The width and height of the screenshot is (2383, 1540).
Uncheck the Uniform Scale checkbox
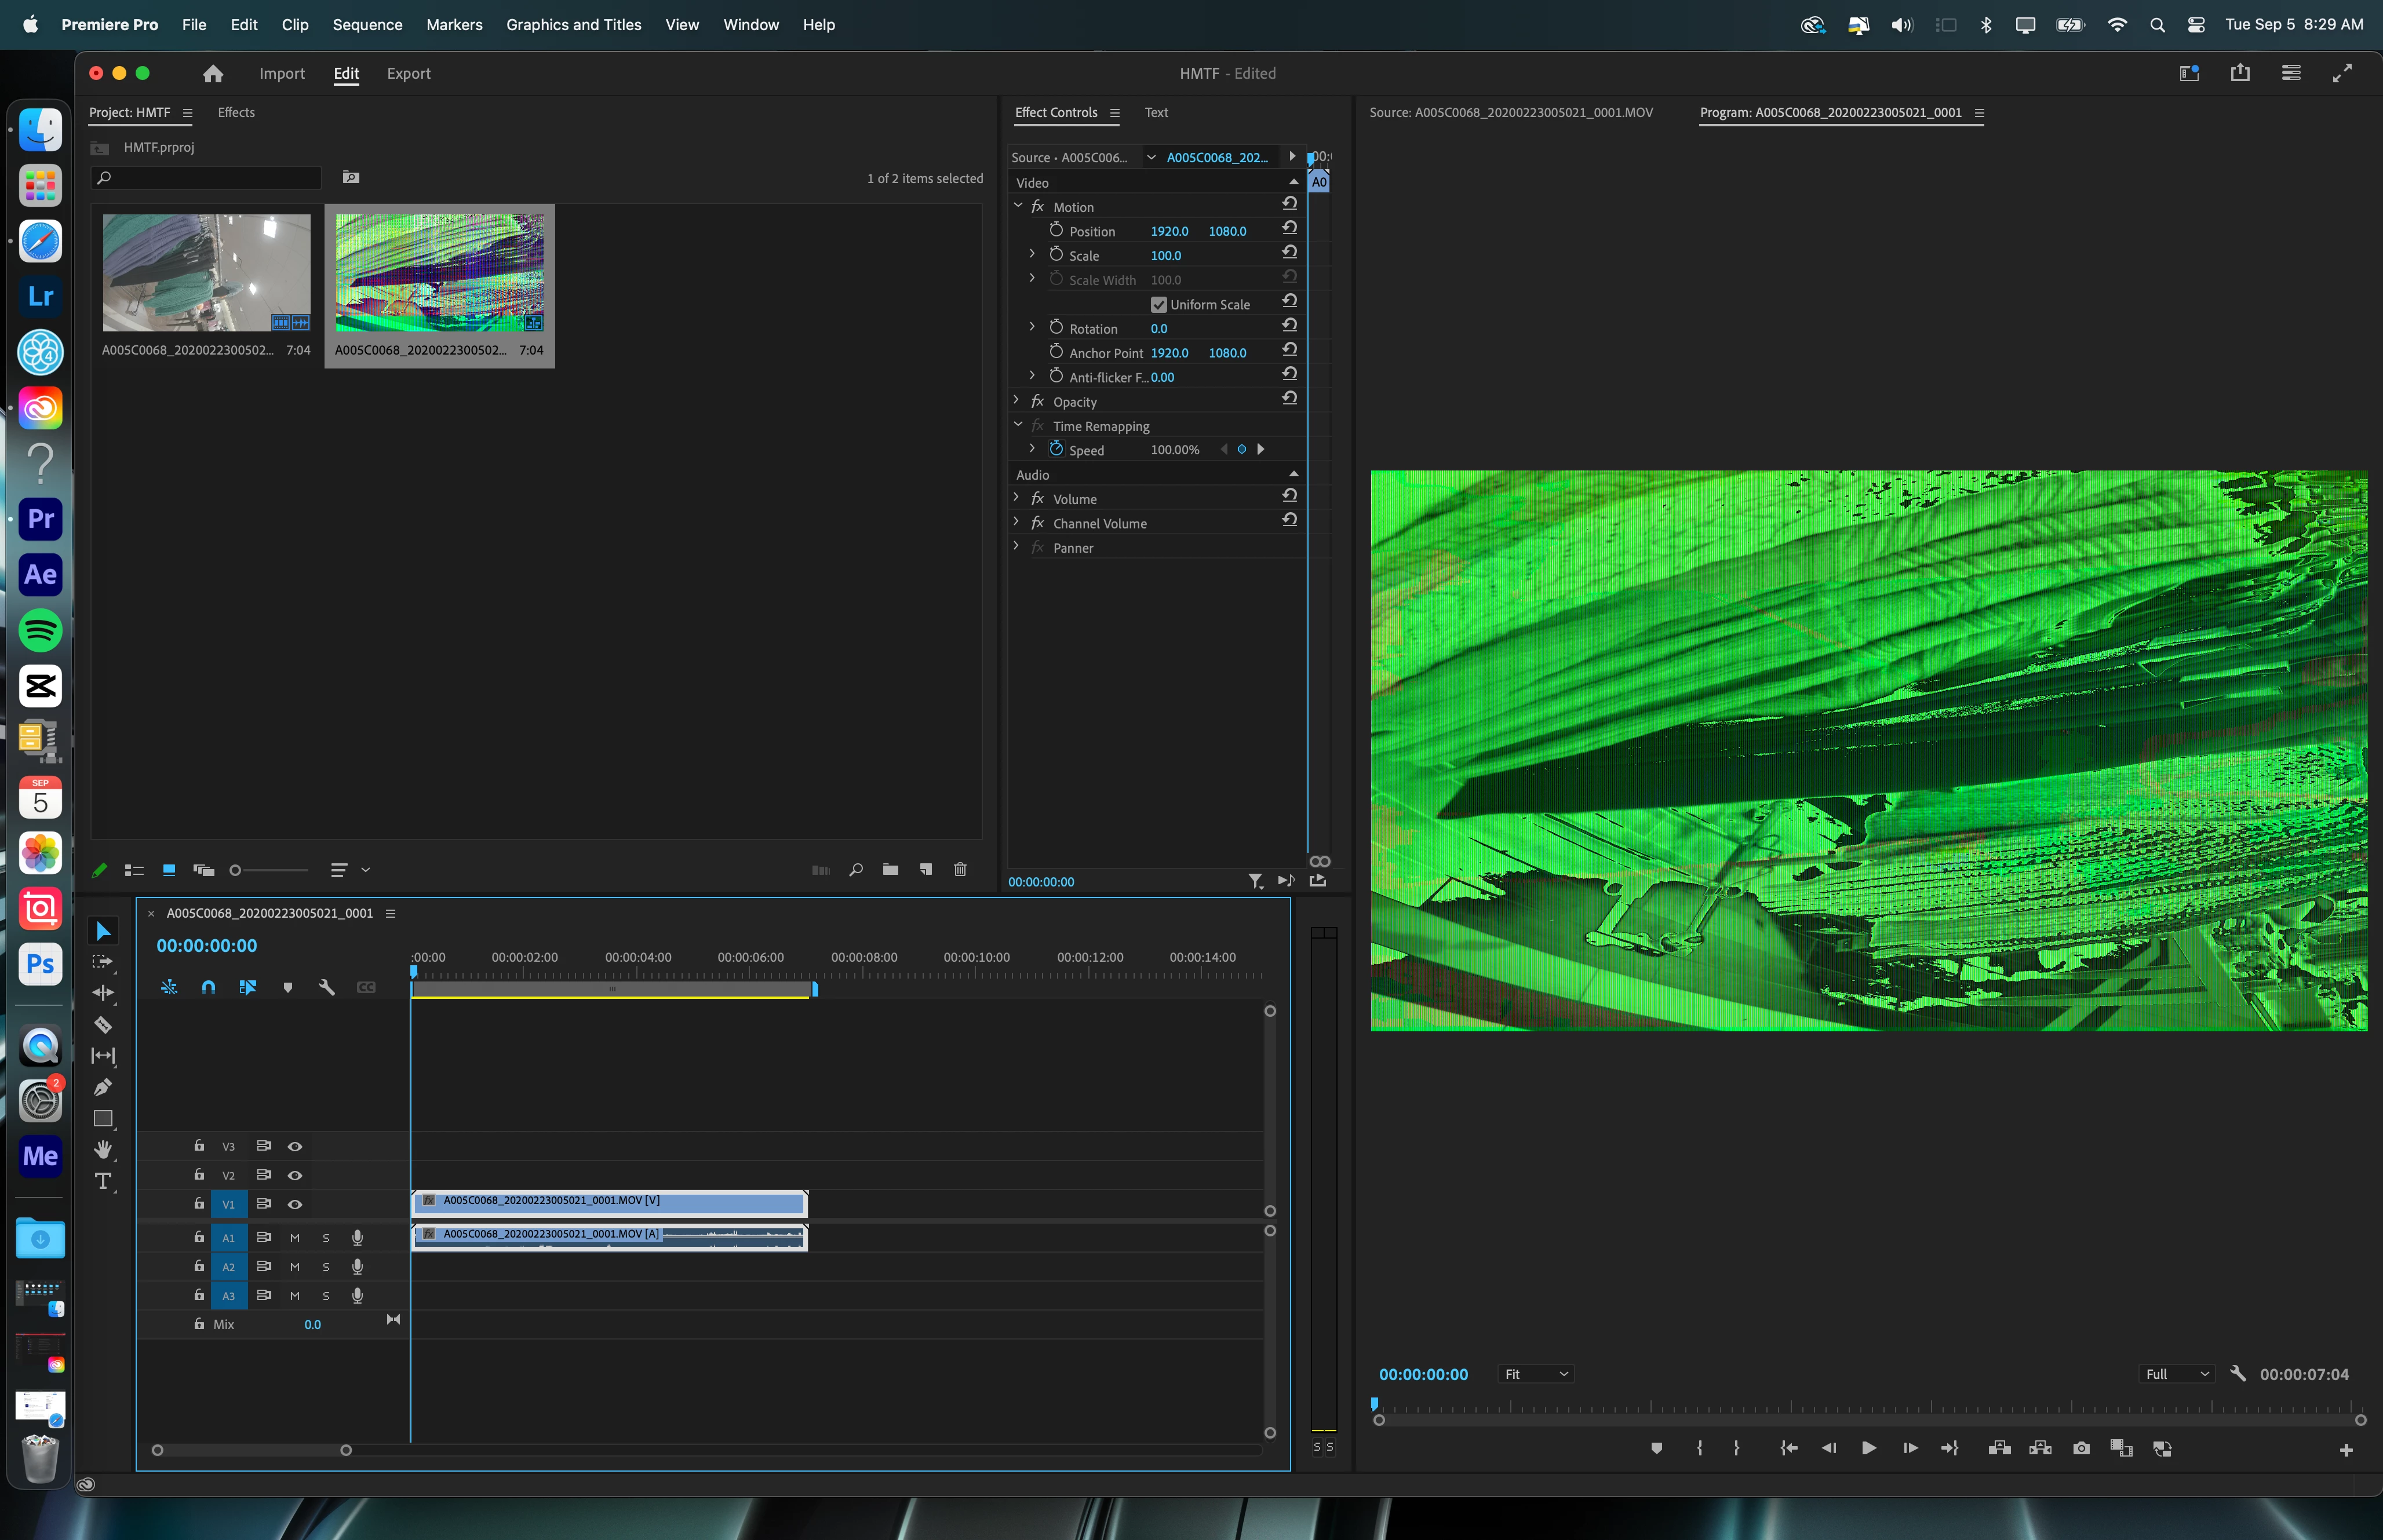coord(1158,304)
